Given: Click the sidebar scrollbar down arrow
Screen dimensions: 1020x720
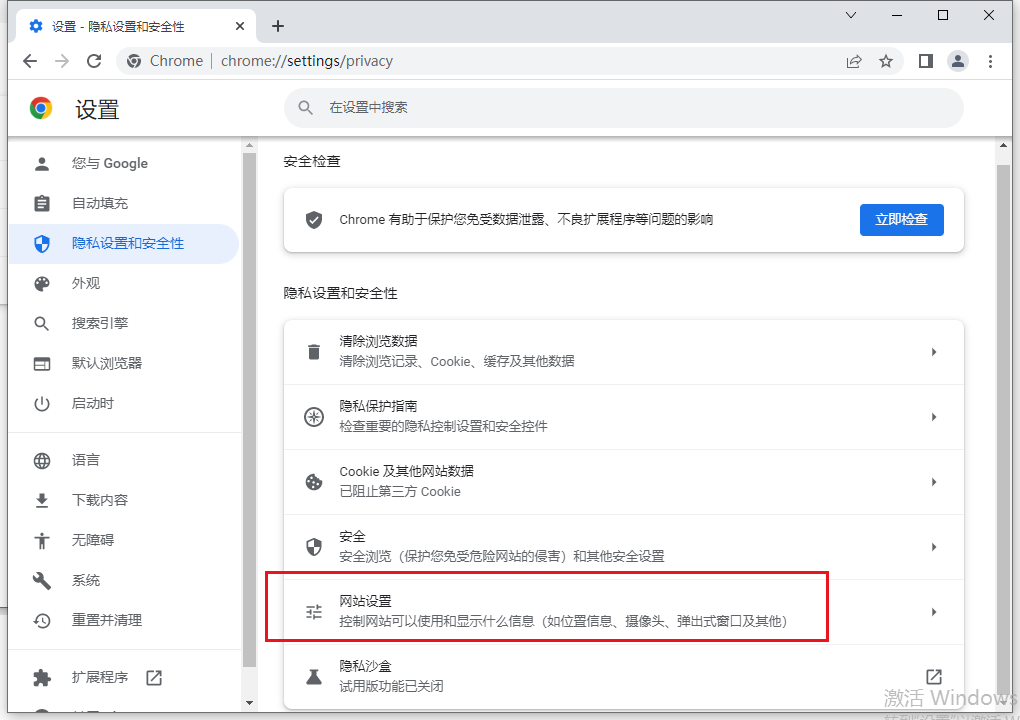Looking at the screenshot, I should point(249,702).
